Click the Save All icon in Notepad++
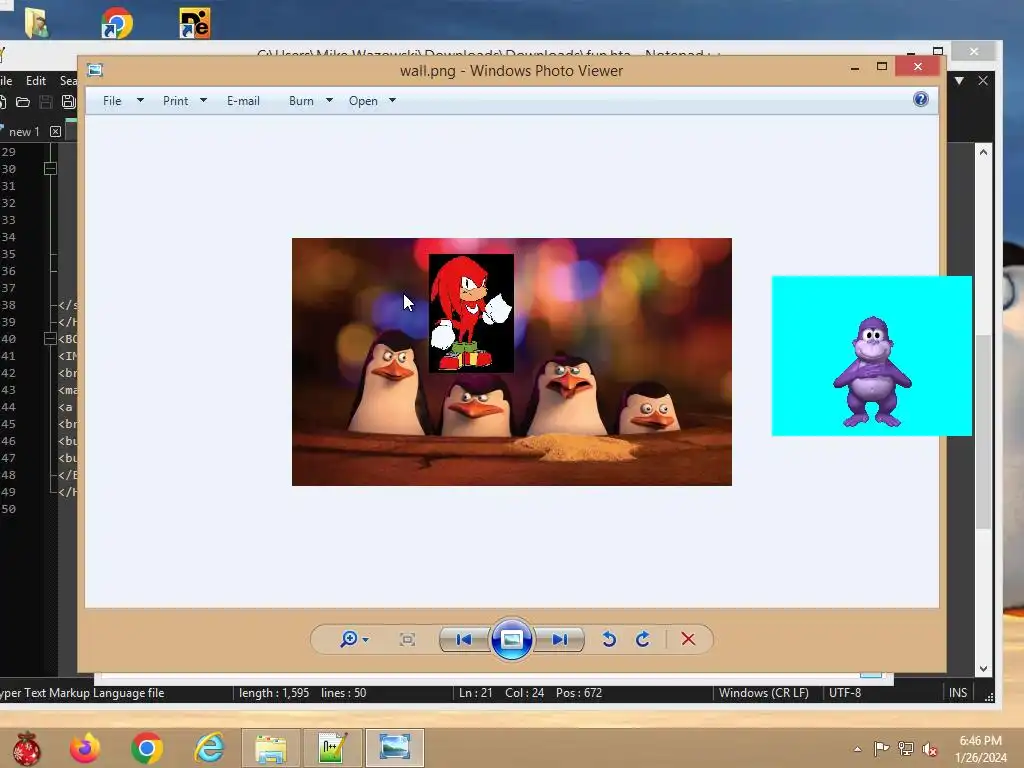The image size is (1024, 768). point(68,102)
